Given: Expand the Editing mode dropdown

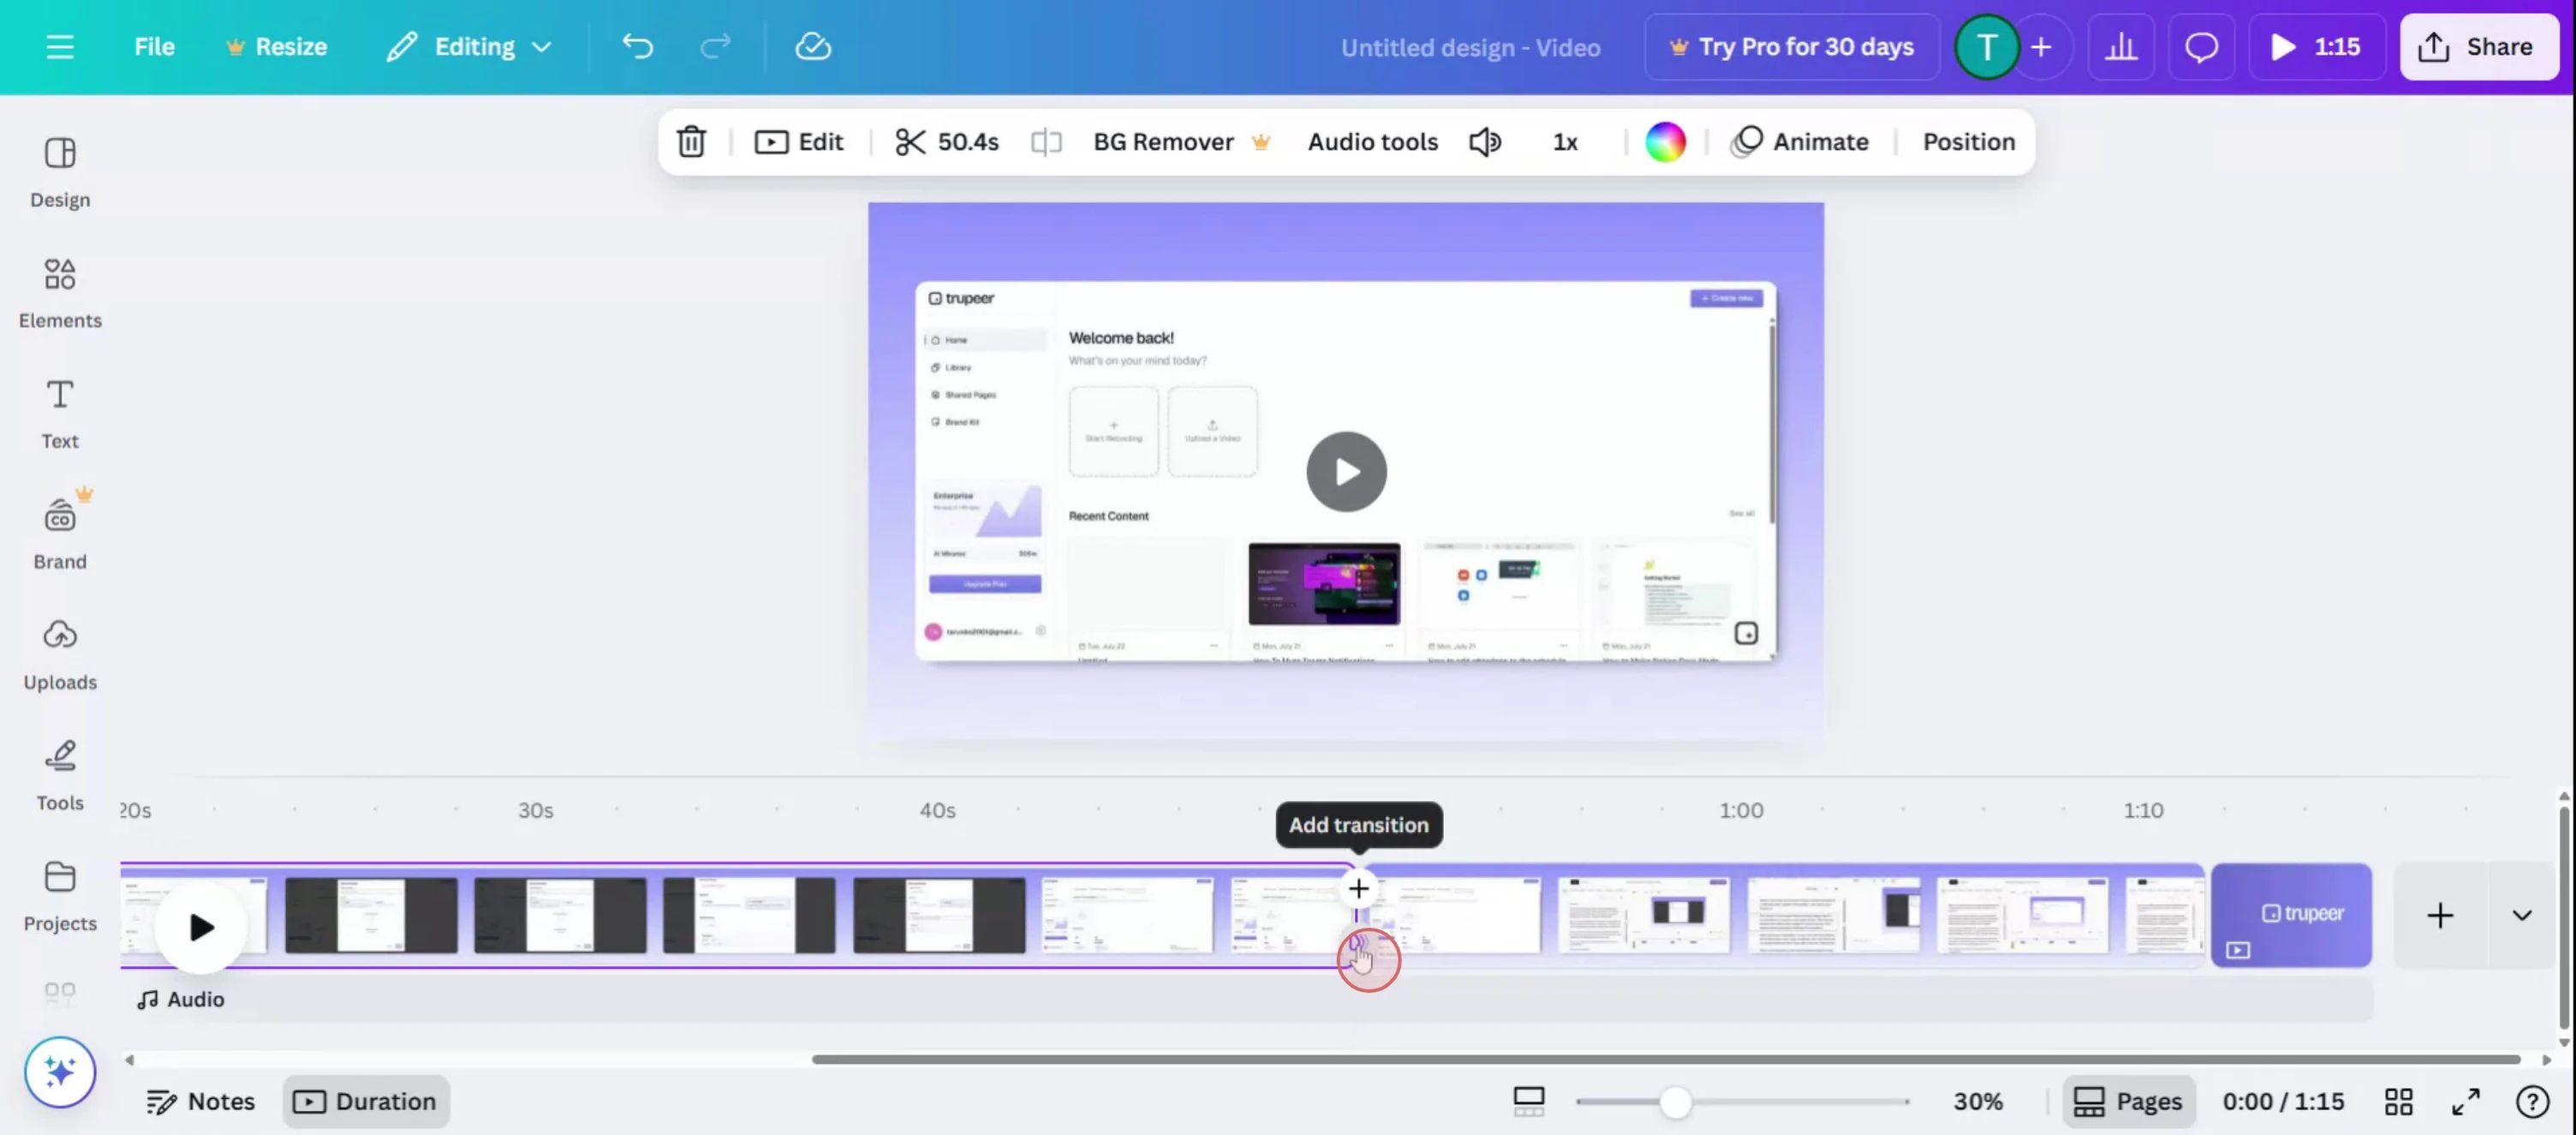Looking at the screenshot, I should [469, 47].
